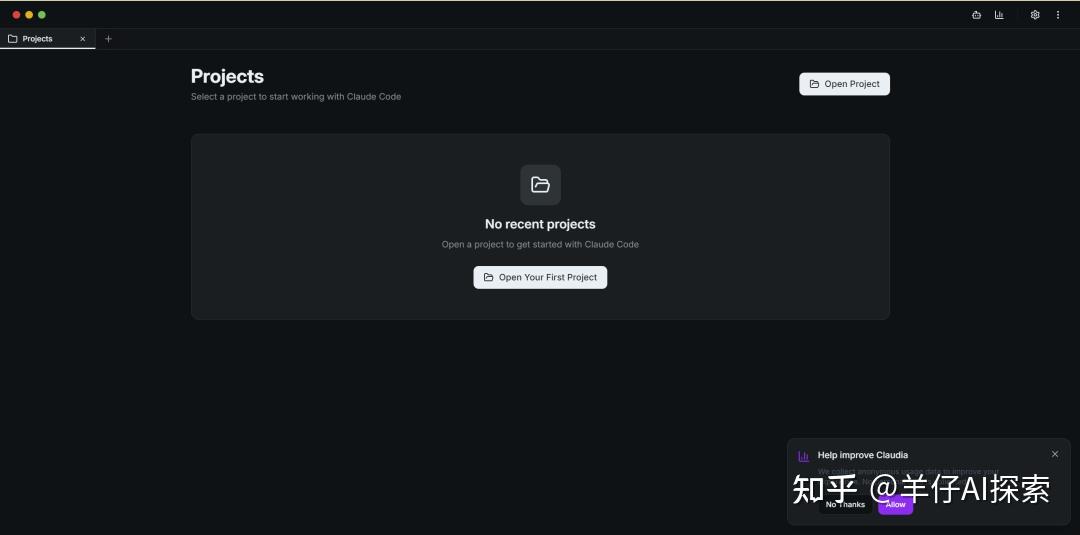Click the Open Your First Project button
Screen dimensions: 1080x535
[x=540, y=277]
